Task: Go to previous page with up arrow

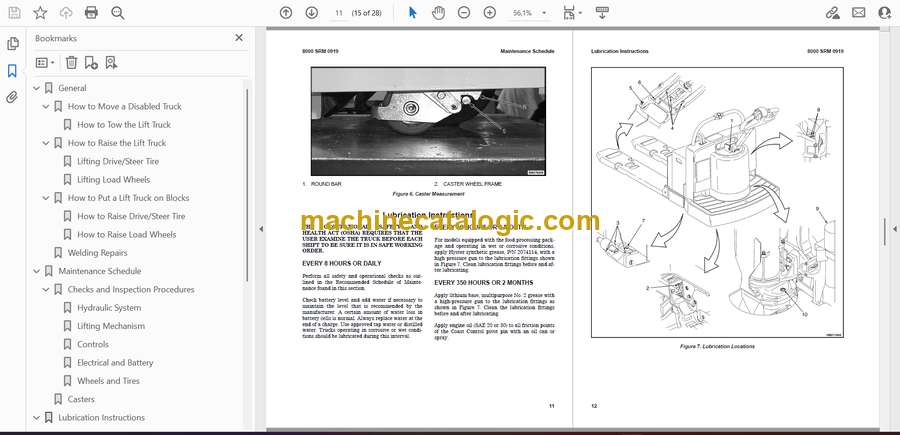Action: [x=286, y=13]
